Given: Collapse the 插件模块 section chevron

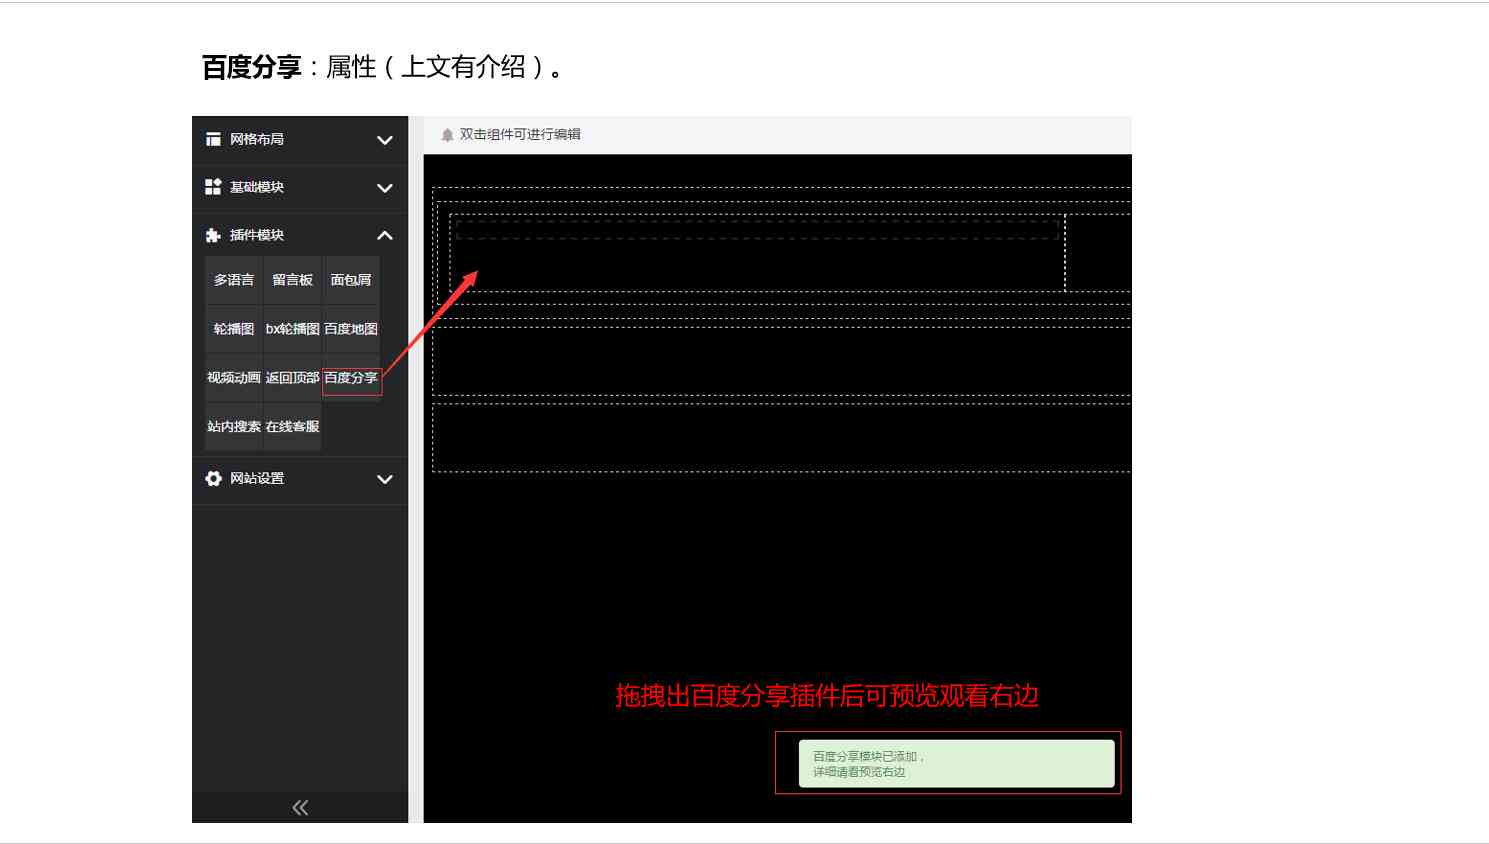Looking at the screenshot, I should coord(385,236).
